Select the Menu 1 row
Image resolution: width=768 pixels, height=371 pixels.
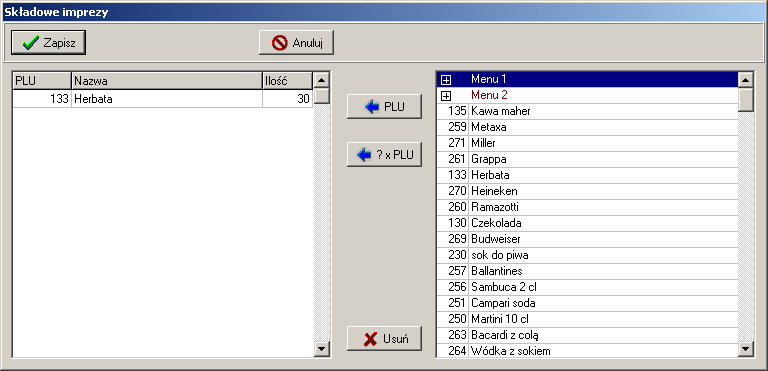pyautogui.click(x=587, y=79)
